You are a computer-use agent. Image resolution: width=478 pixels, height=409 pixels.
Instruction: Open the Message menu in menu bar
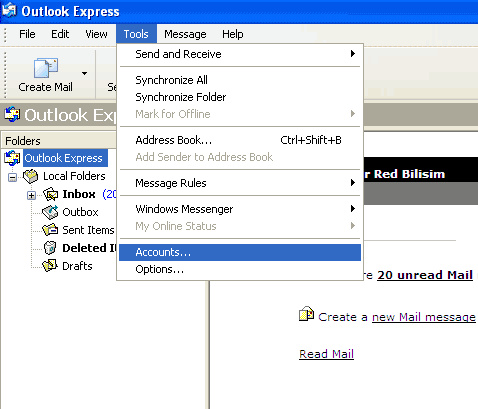click(185, 34)
